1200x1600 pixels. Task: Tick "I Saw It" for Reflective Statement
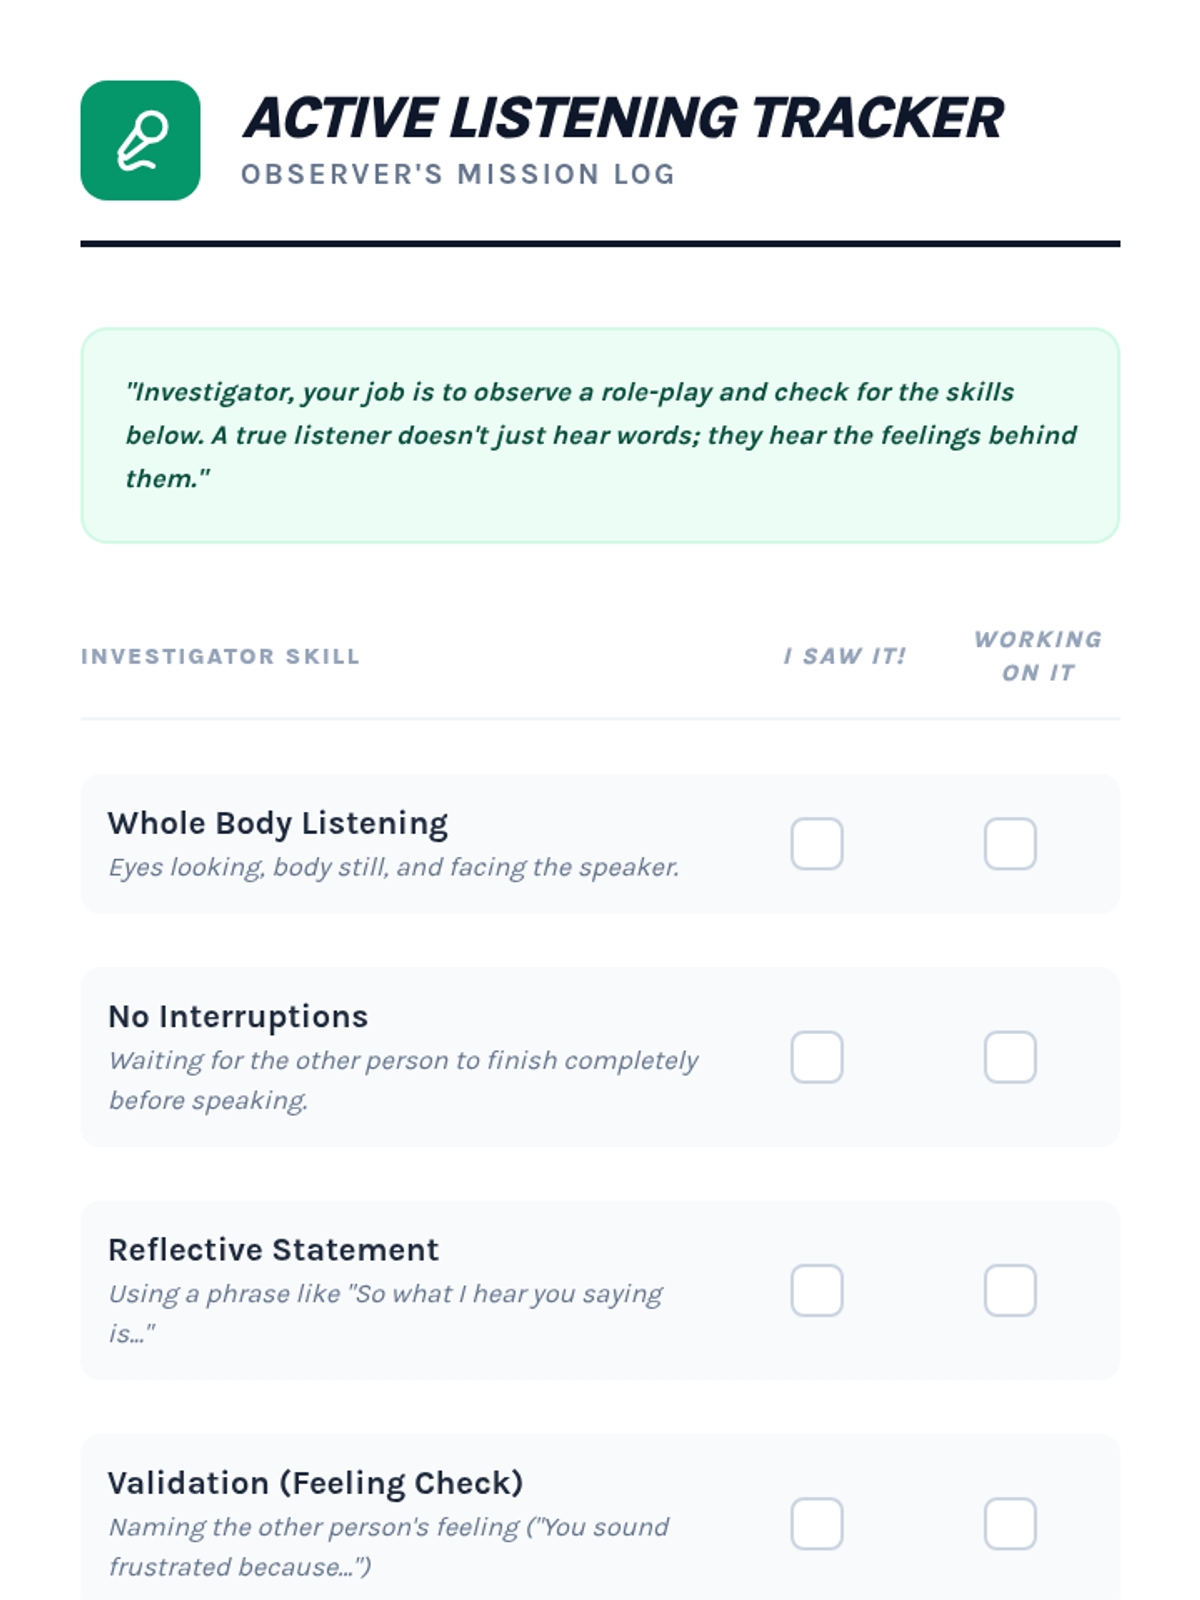pyautogui.click(x=817, y=1290)
